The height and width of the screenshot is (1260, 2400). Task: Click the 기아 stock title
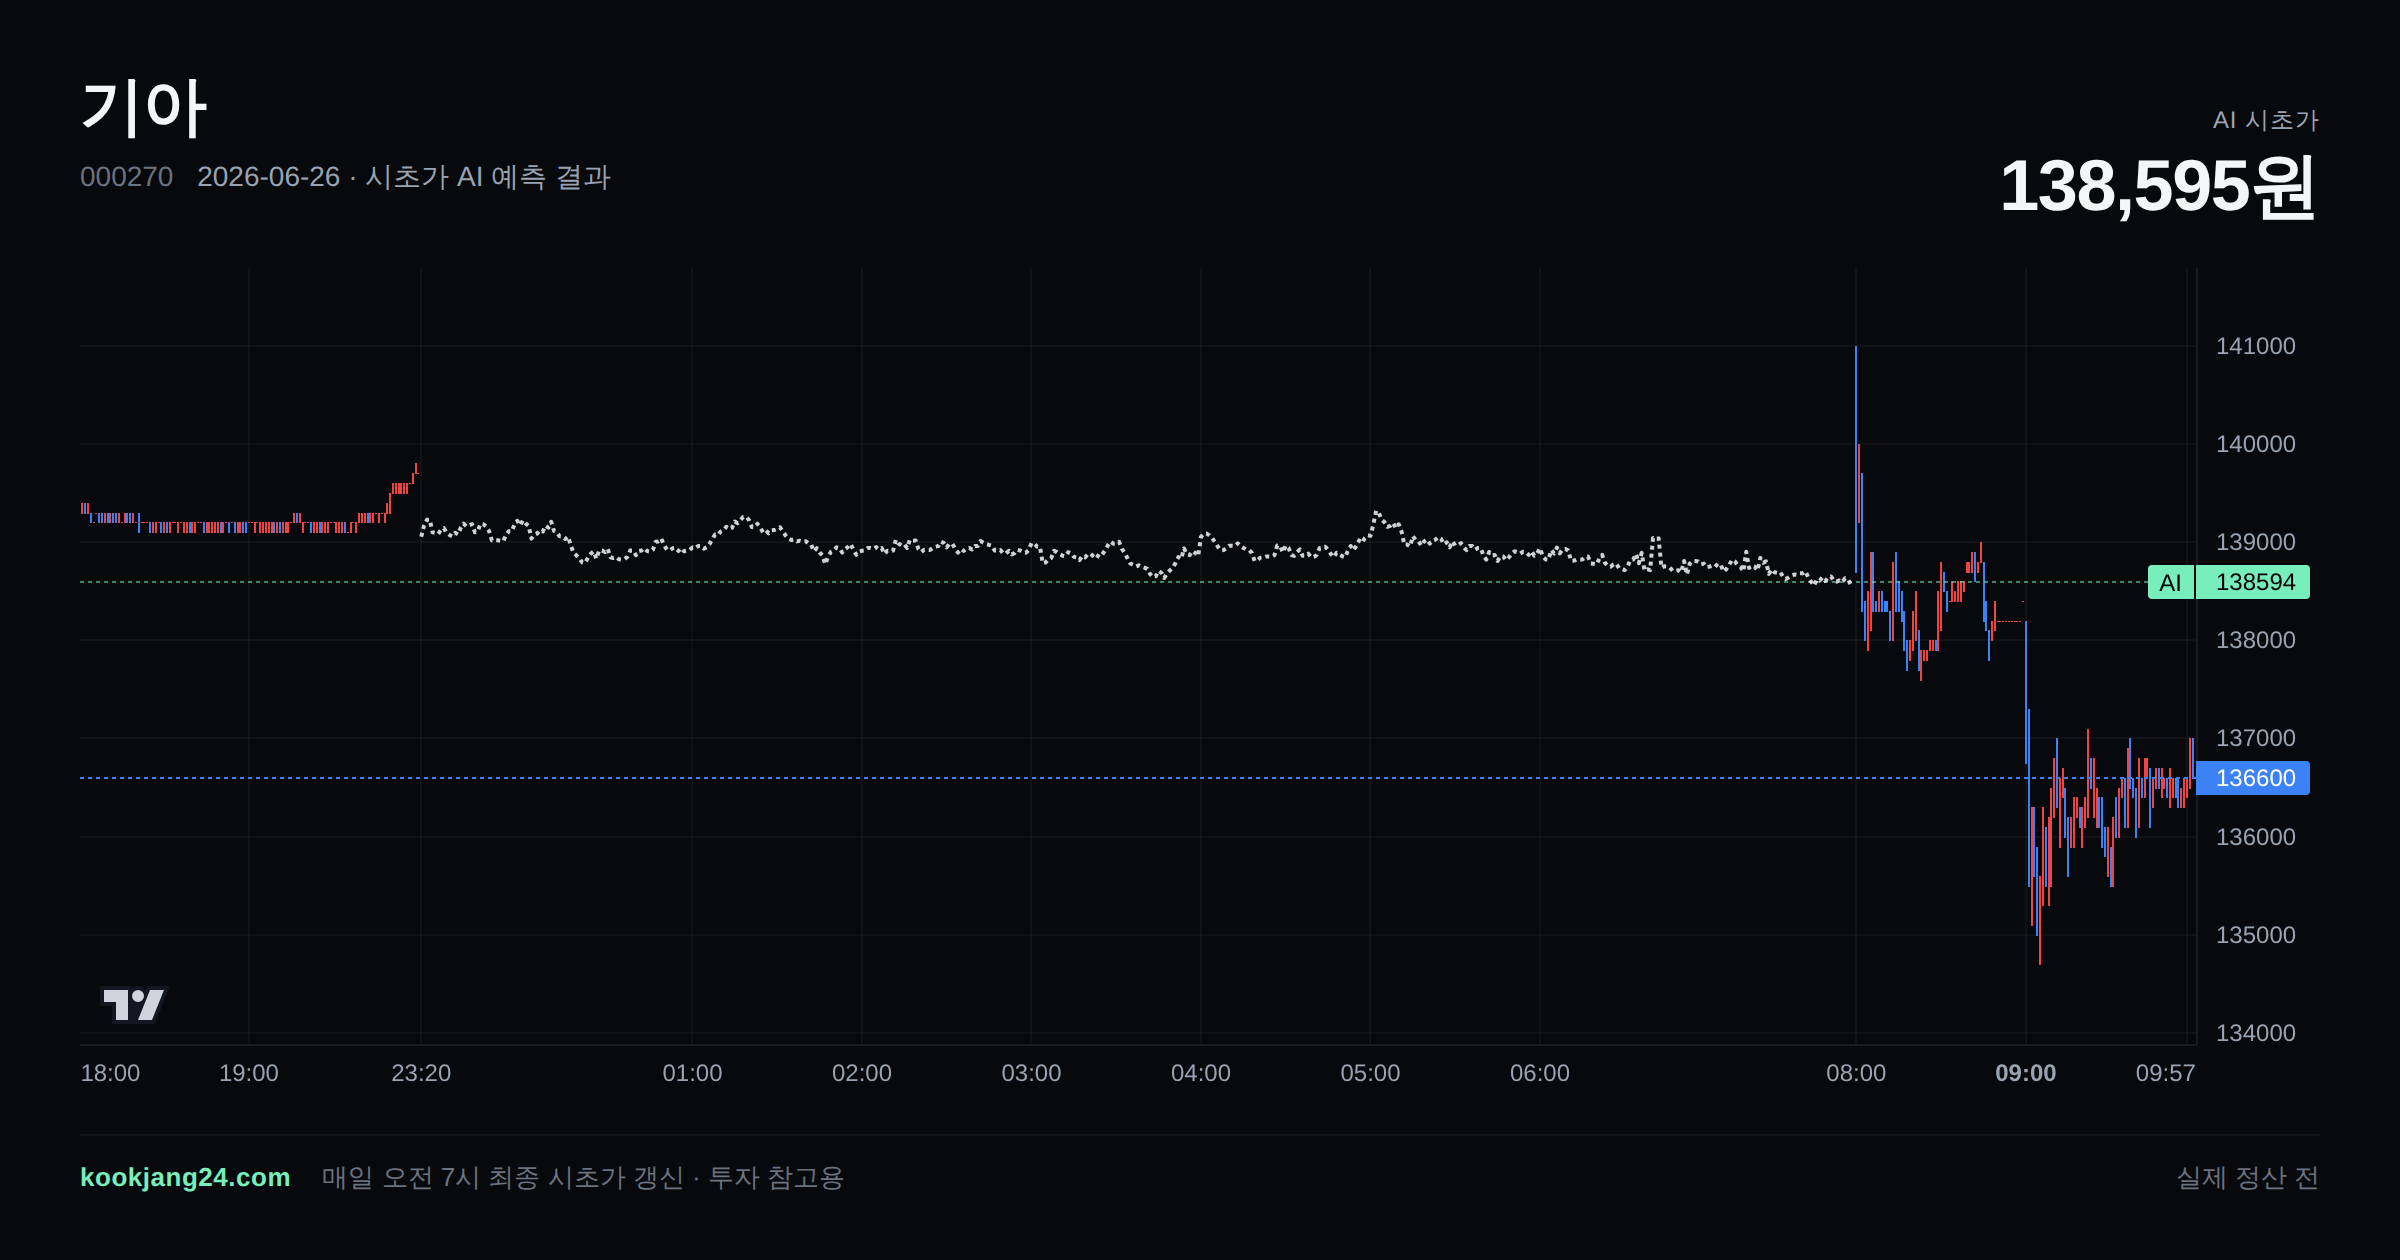coord(144,108)
